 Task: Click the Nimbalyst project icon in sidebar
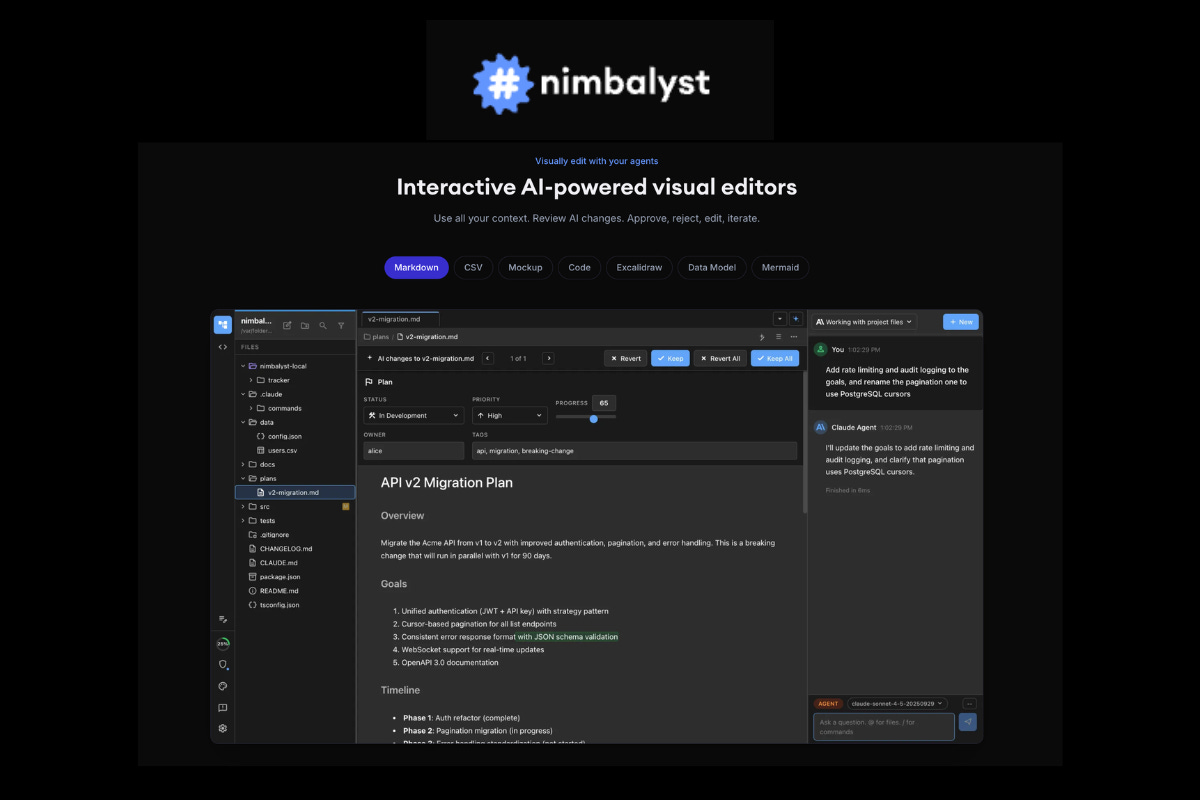click(x=222, y=325)
